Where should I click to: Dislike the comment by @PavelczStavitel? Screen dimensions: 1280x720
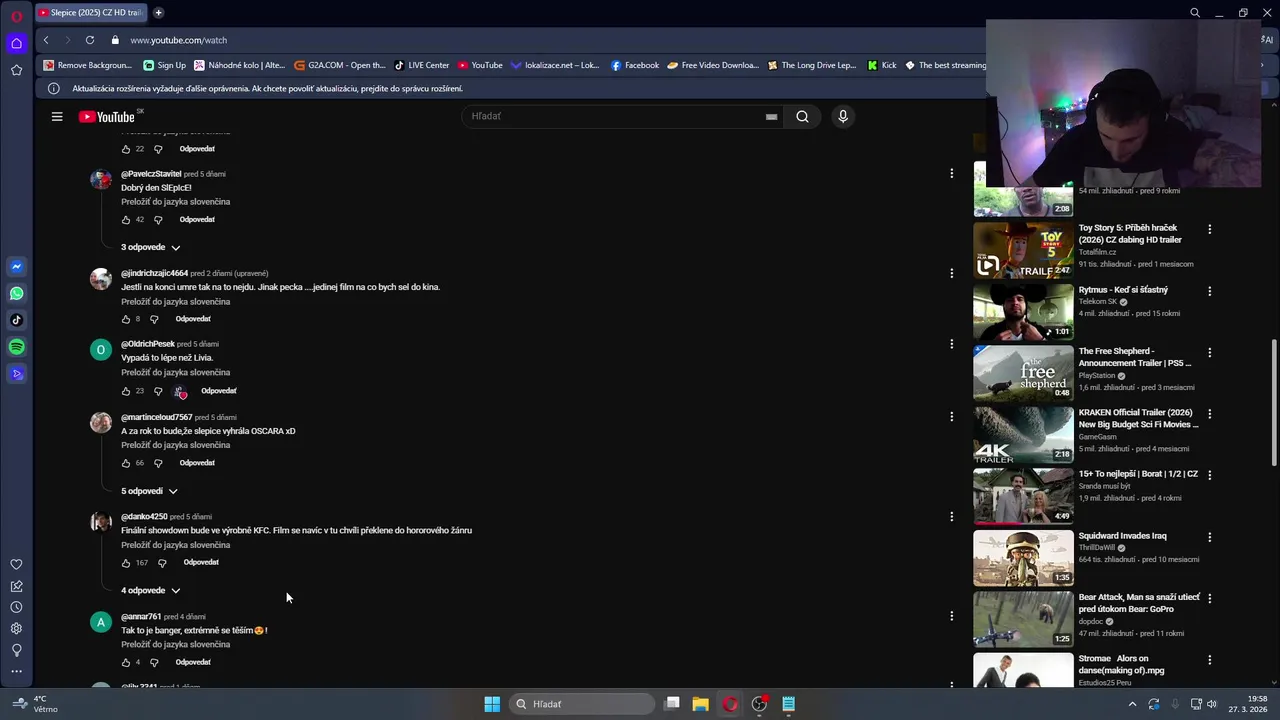[x=158, y=219]
